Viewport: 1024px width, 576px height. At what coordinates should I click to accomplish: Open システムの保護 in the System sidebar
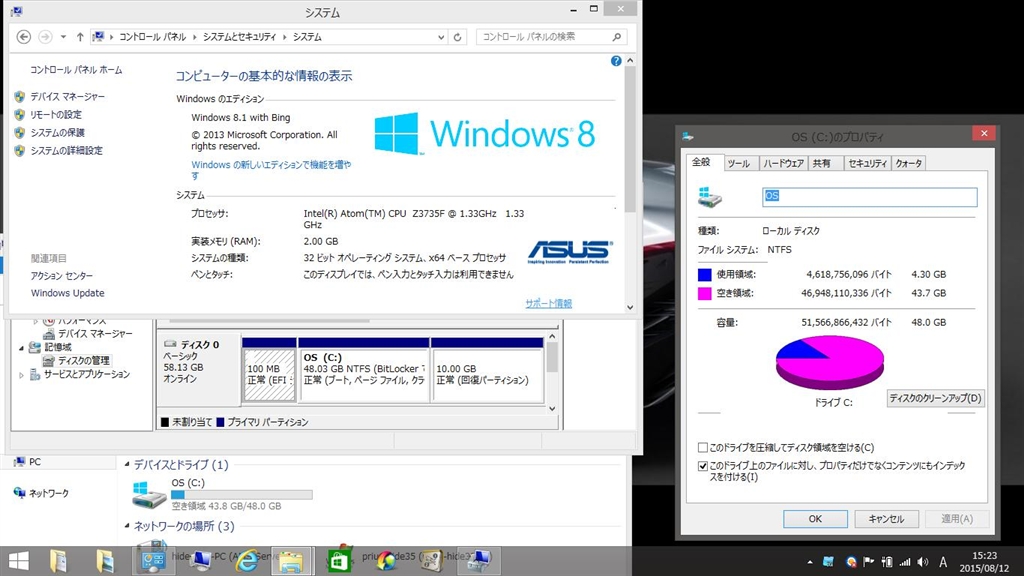[x=57, y=133]
